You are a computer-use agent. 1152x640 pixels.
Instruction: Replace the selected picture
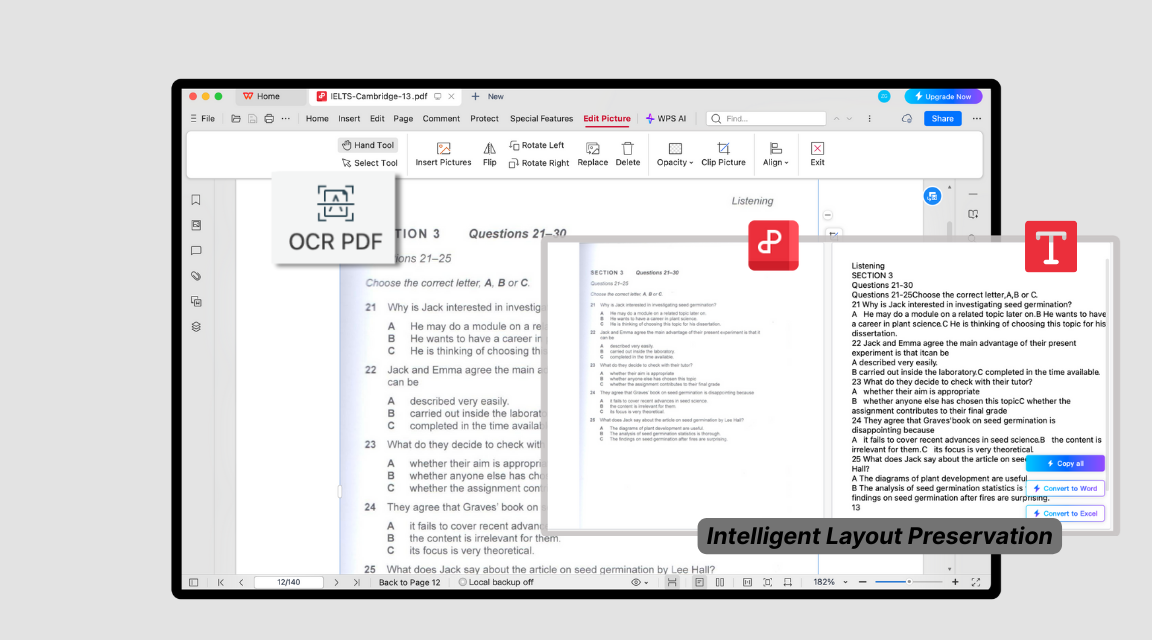(592, 154)
